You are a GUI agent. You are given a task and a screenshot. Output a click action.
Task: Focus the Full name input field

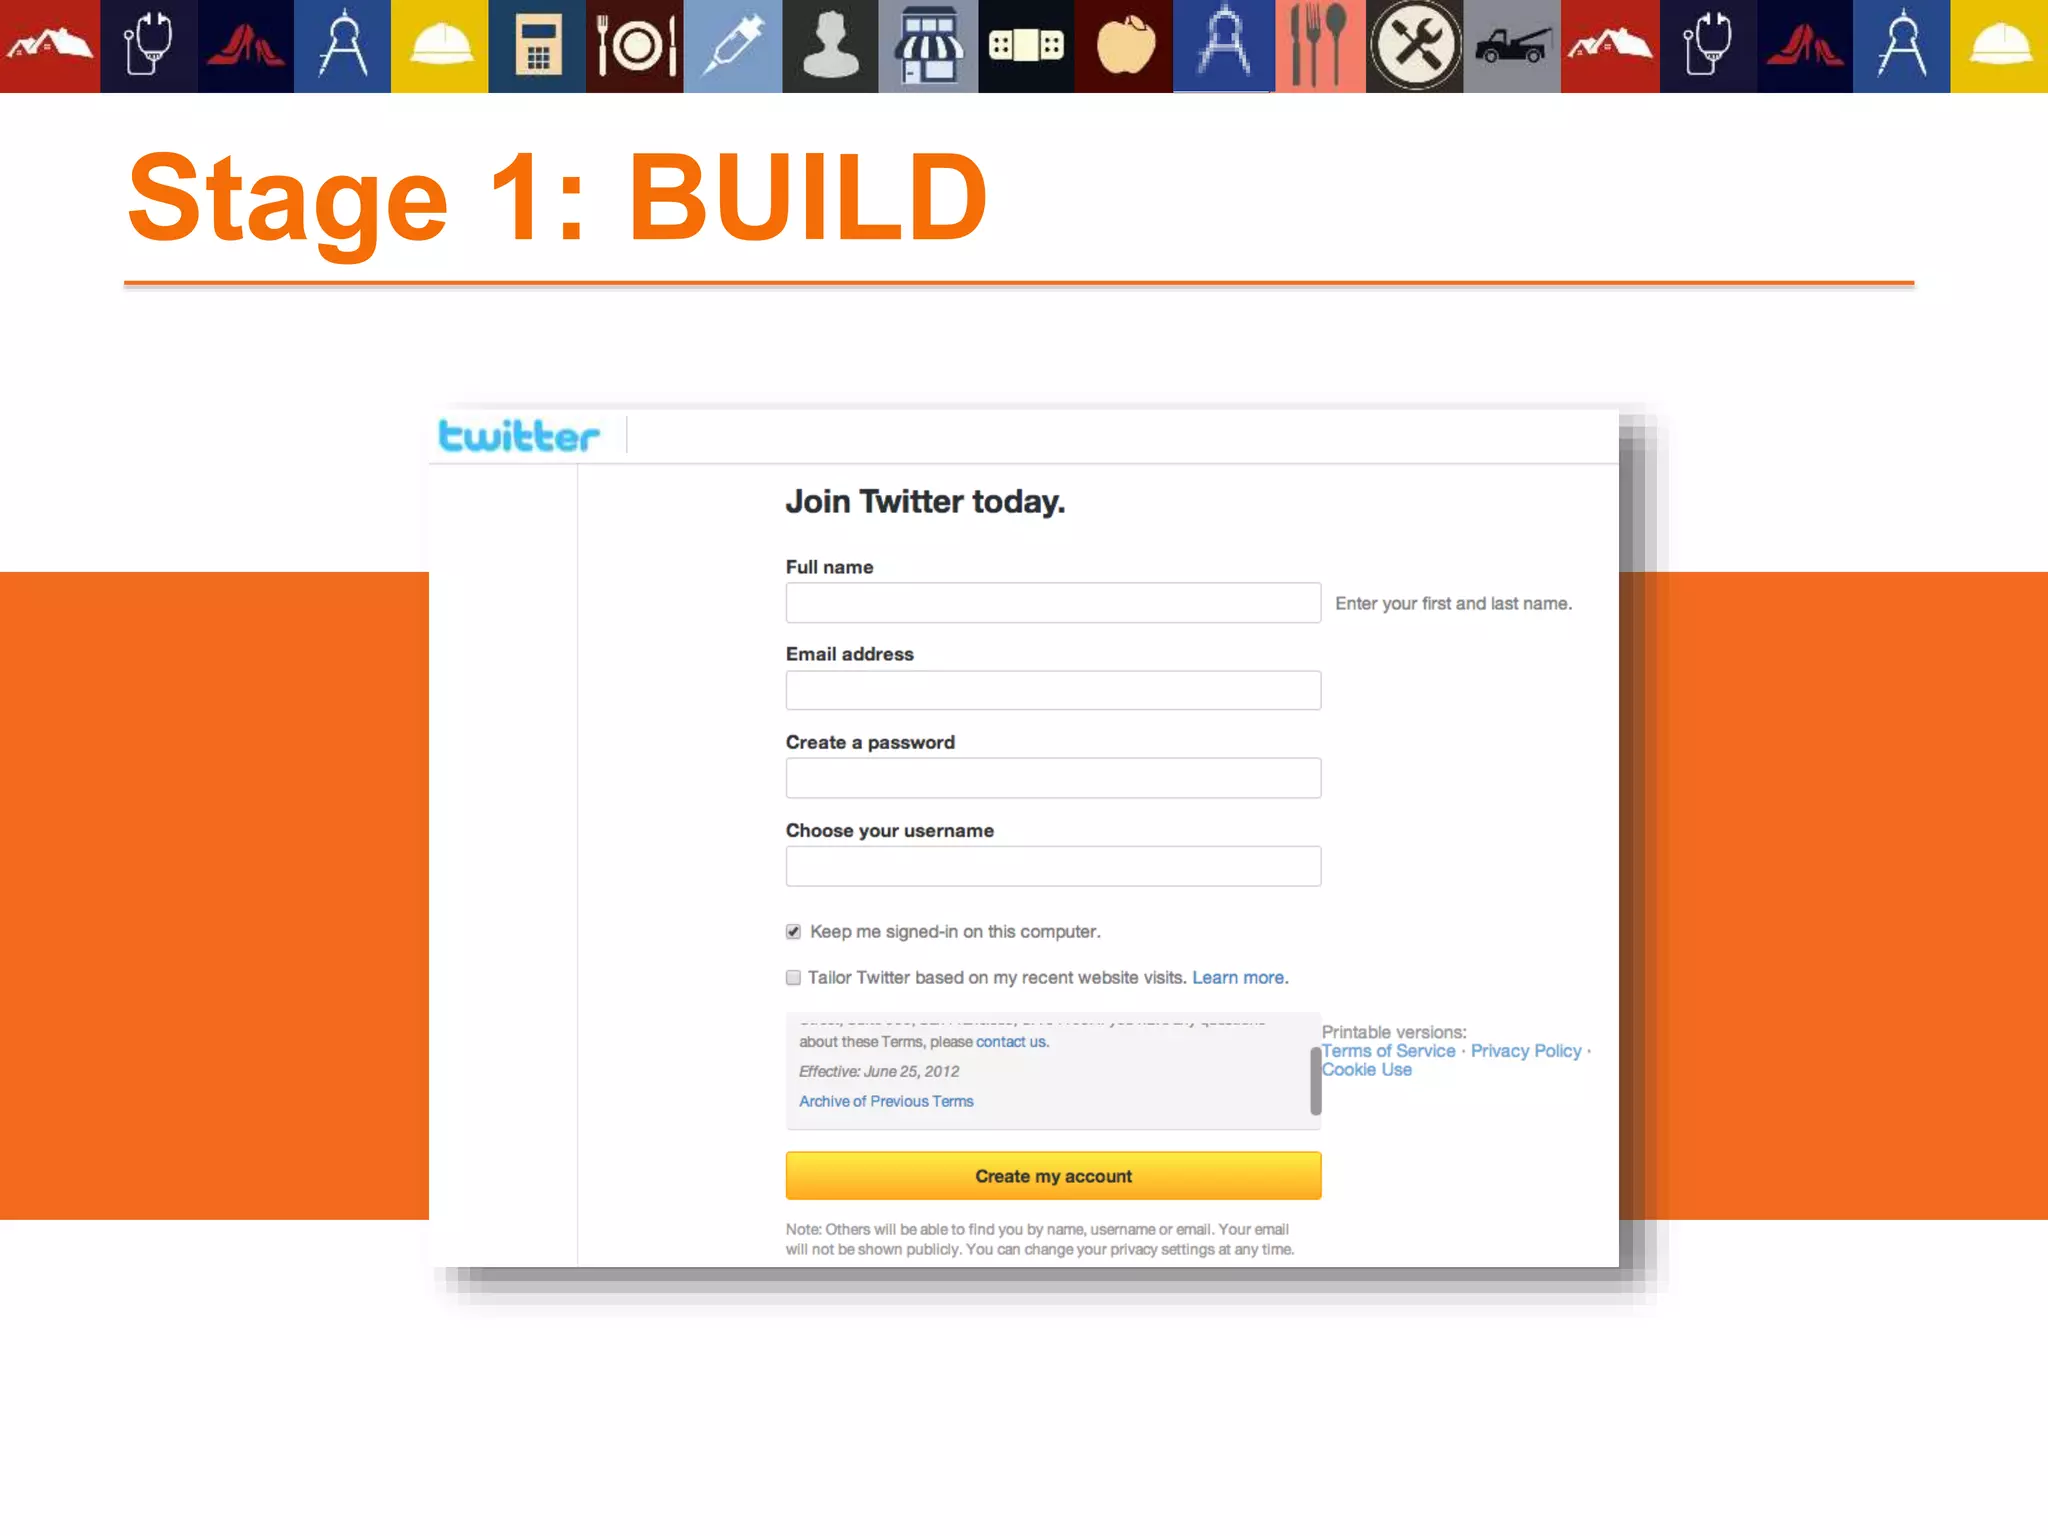point(1053,603)
